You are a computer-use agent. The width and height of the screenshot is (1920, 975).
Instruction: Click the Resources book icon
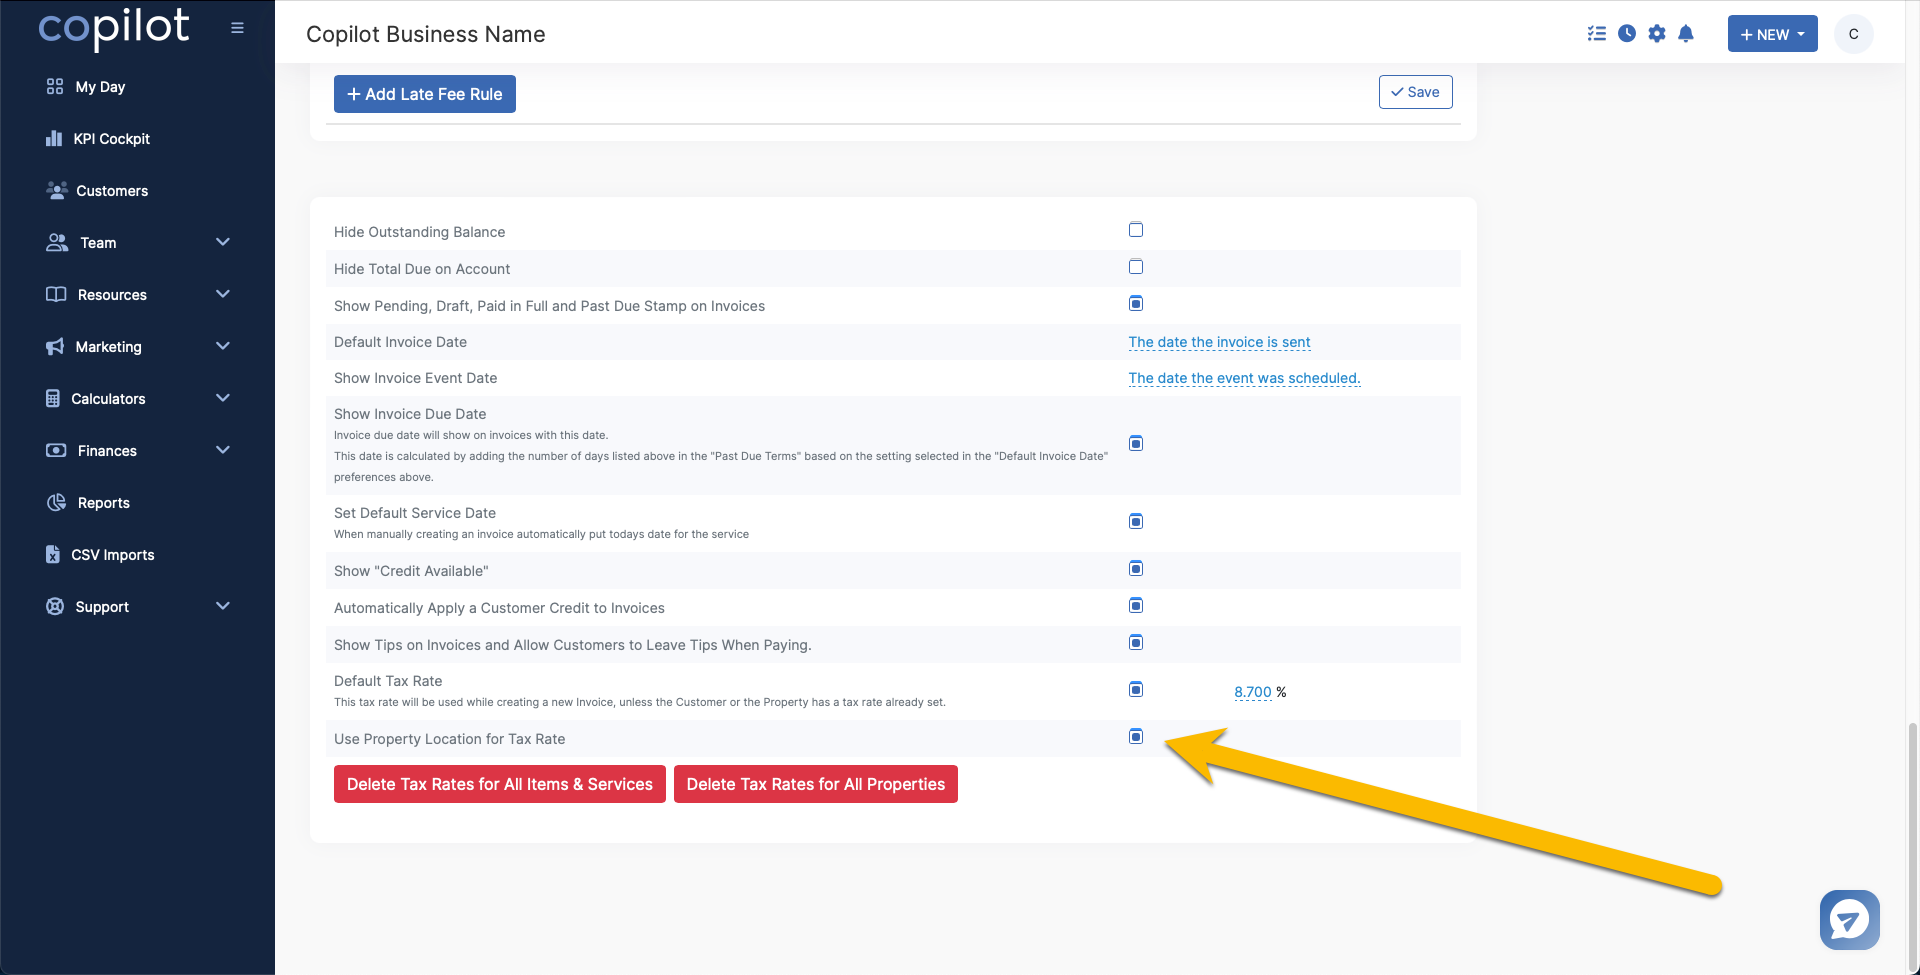(x=56, y=295)
